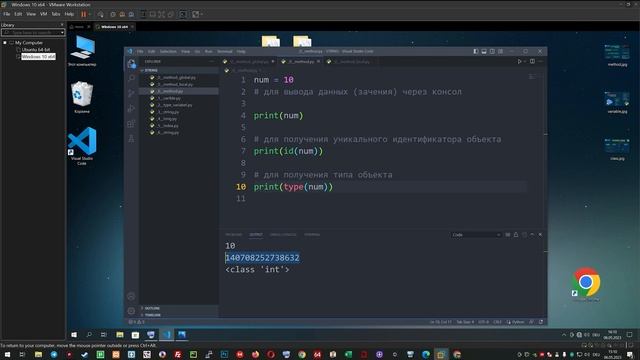Click highlighted id output 140708252738632
The image size is (640, 360).
pos(262,258)
